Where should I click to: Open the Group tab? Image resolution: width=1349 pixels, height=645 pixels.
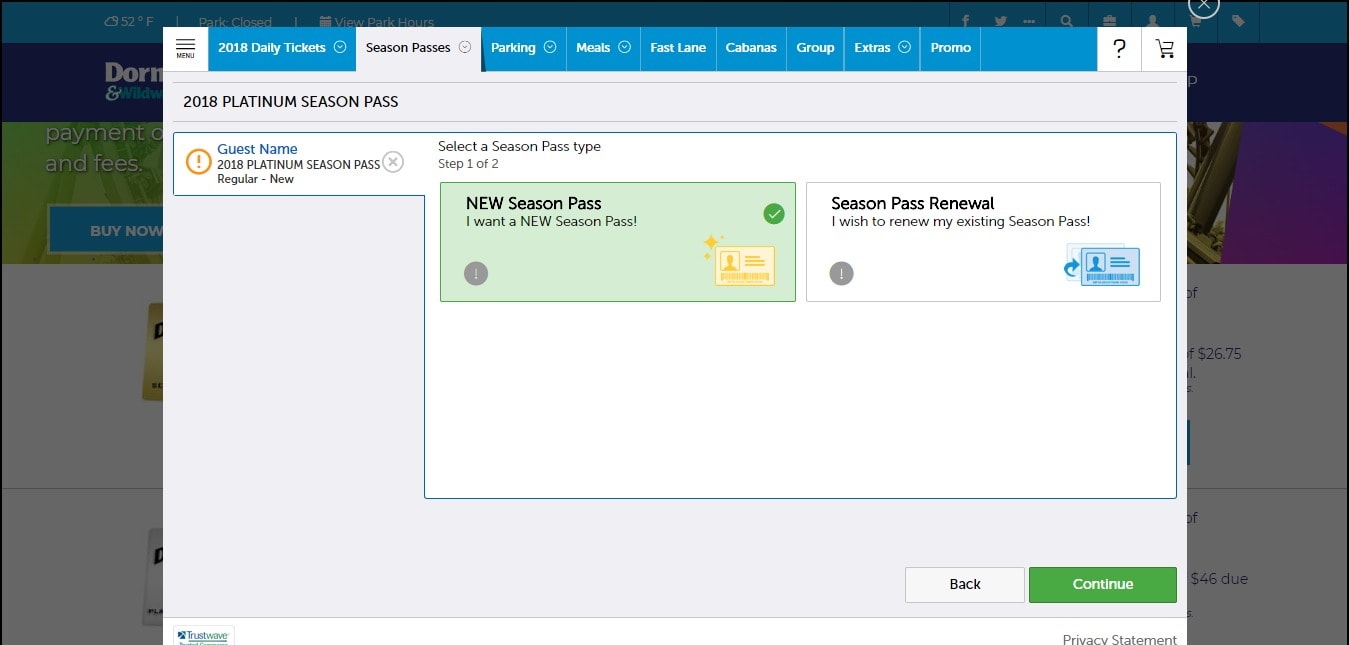pos(815,48)
